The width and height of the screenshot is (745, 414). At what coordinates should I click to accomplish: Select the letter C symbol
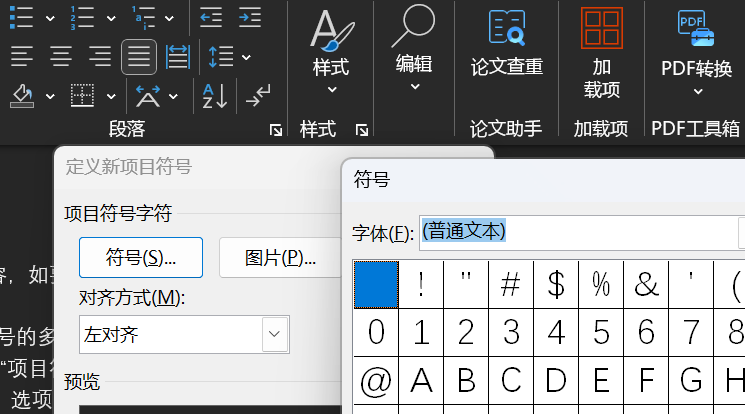point(511,381)
